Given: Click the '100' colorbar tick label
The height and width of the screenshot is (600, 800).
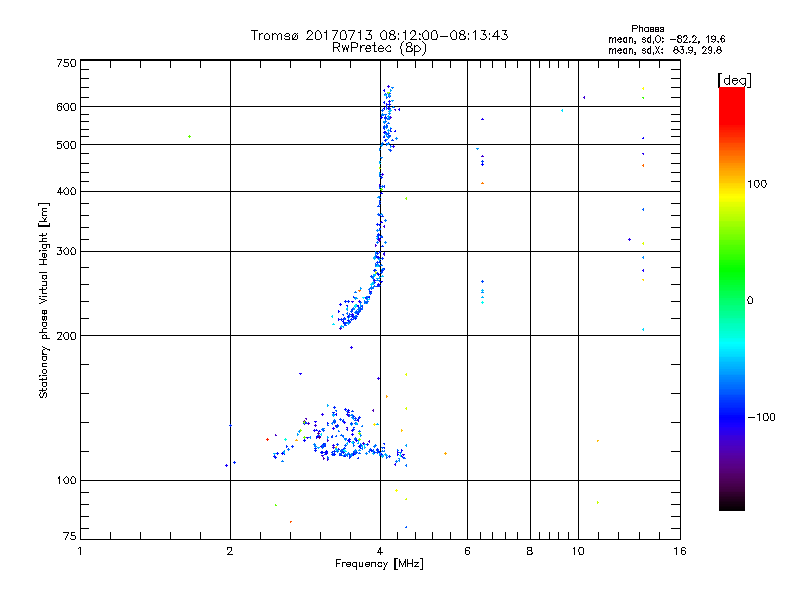Looking at the screenshot, I should point(757,184).
